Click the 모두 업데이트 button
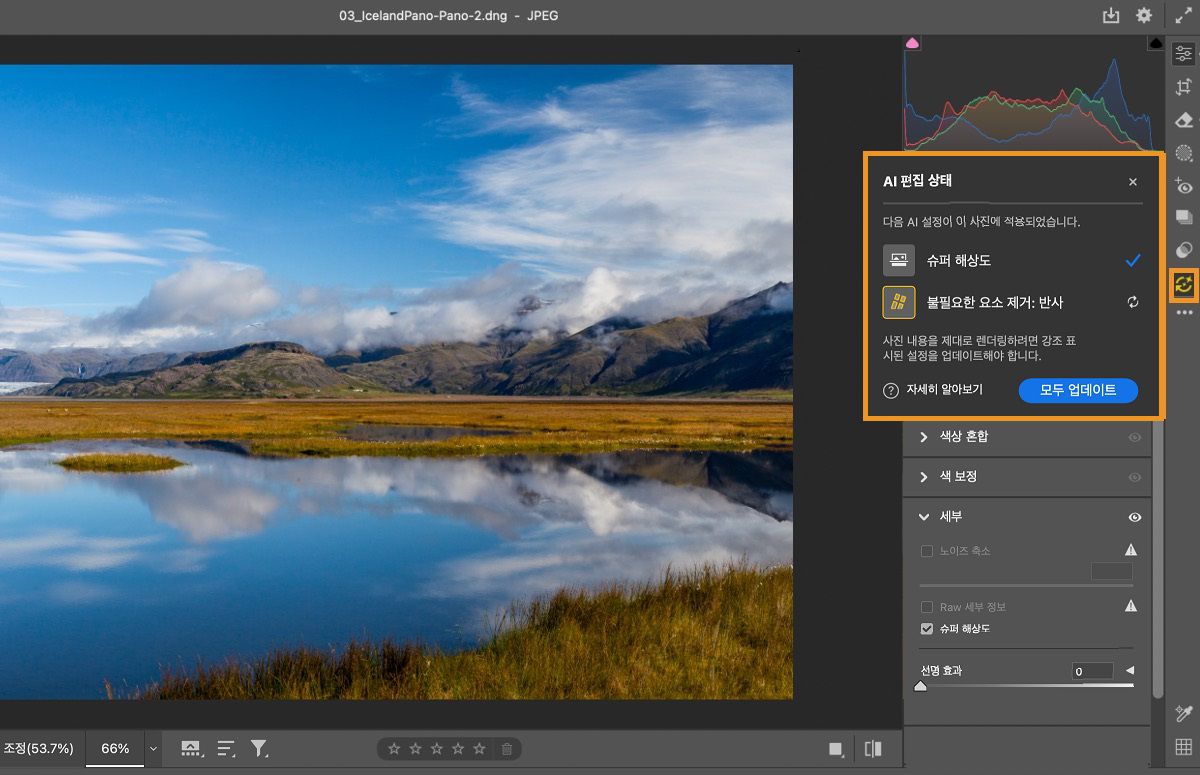The height and width of the screenshot is (775, 1200). coord(1078,390)
